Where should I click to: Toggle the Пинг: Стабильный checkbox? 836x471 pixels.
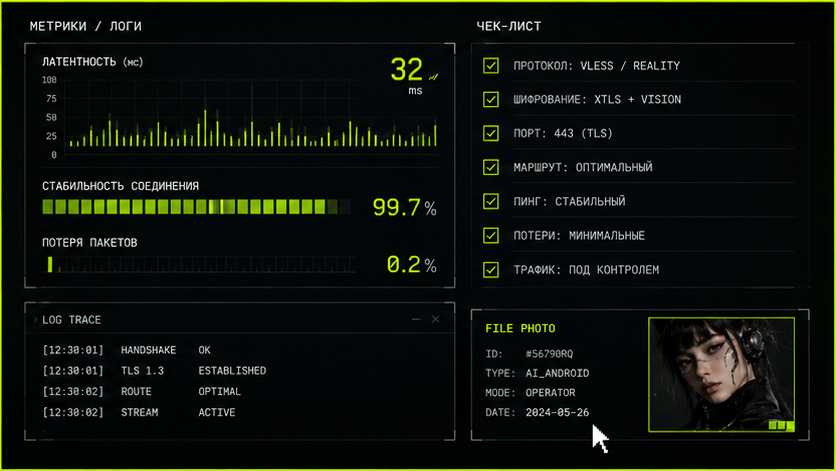491,201
